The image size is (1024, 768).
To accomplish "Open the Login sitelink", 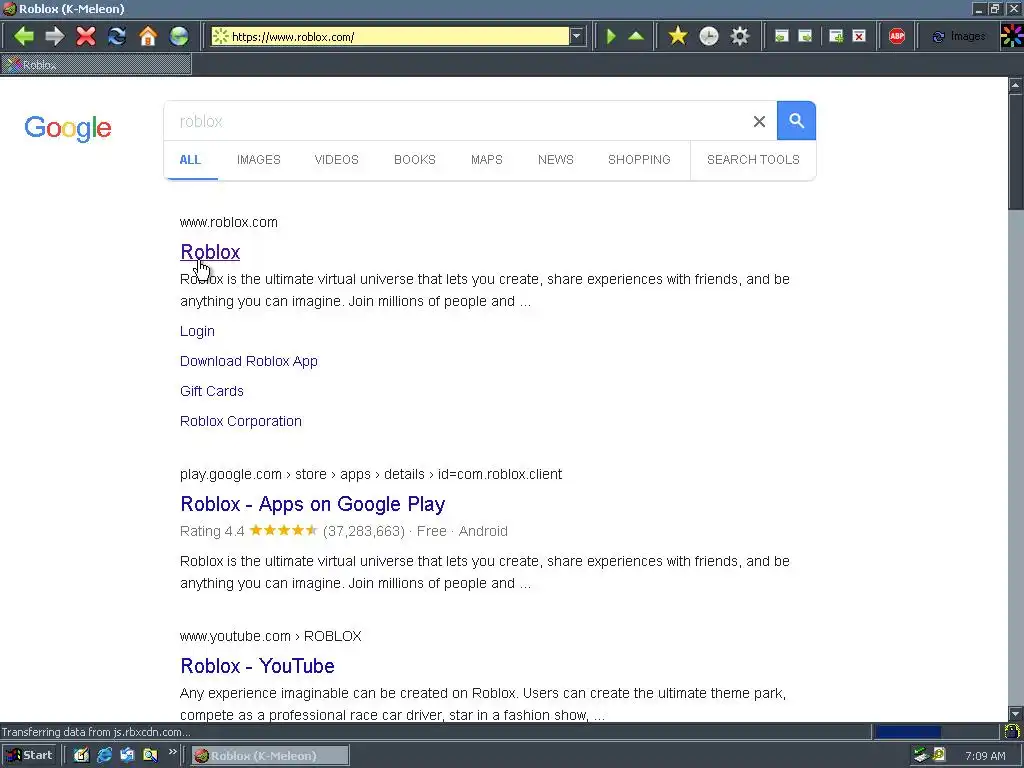I will 197,331.
